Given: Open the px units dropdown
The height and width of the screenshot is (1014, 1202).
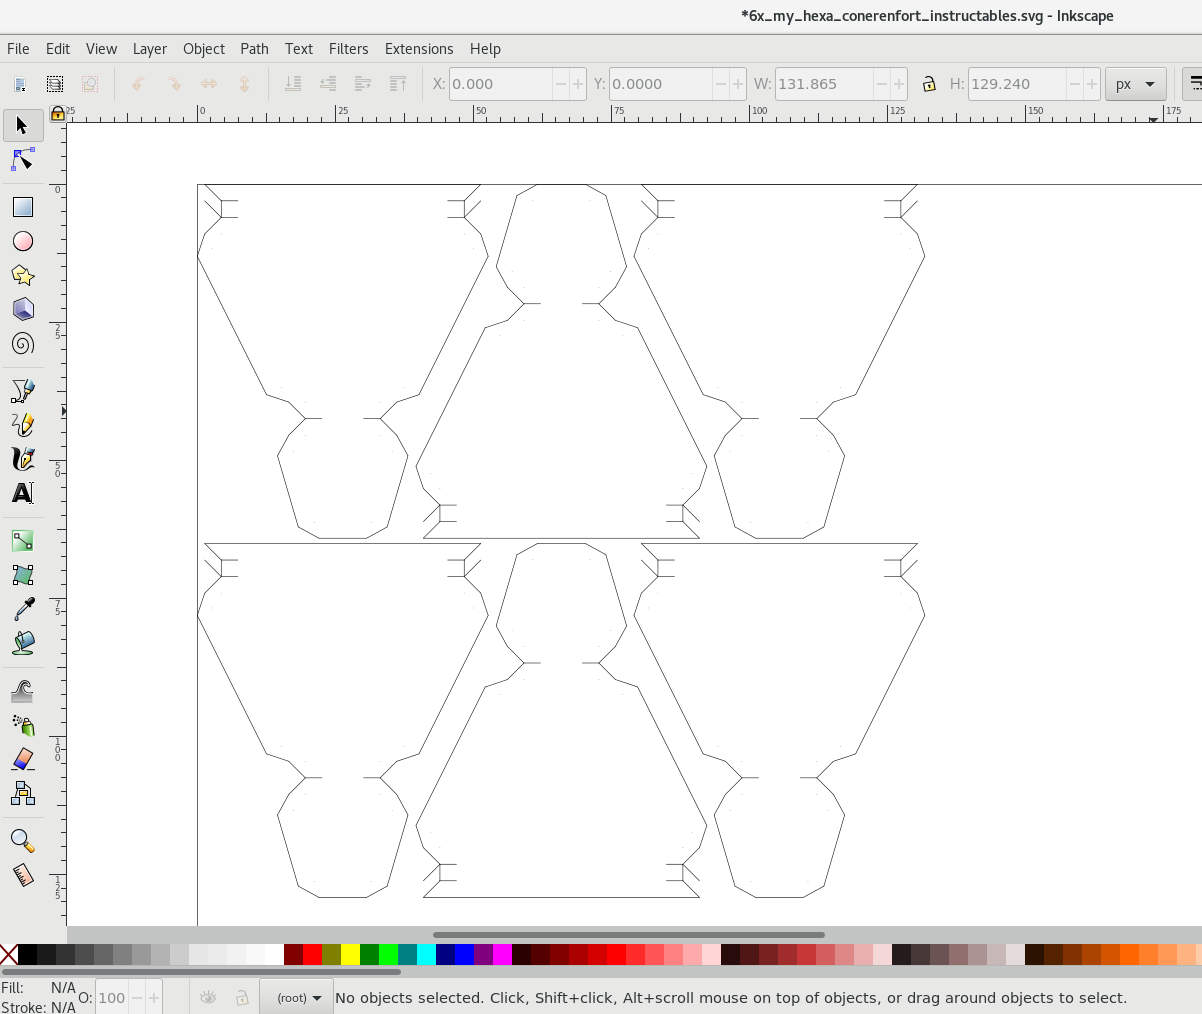Looking at the screenshot, I should (1136, 84).
